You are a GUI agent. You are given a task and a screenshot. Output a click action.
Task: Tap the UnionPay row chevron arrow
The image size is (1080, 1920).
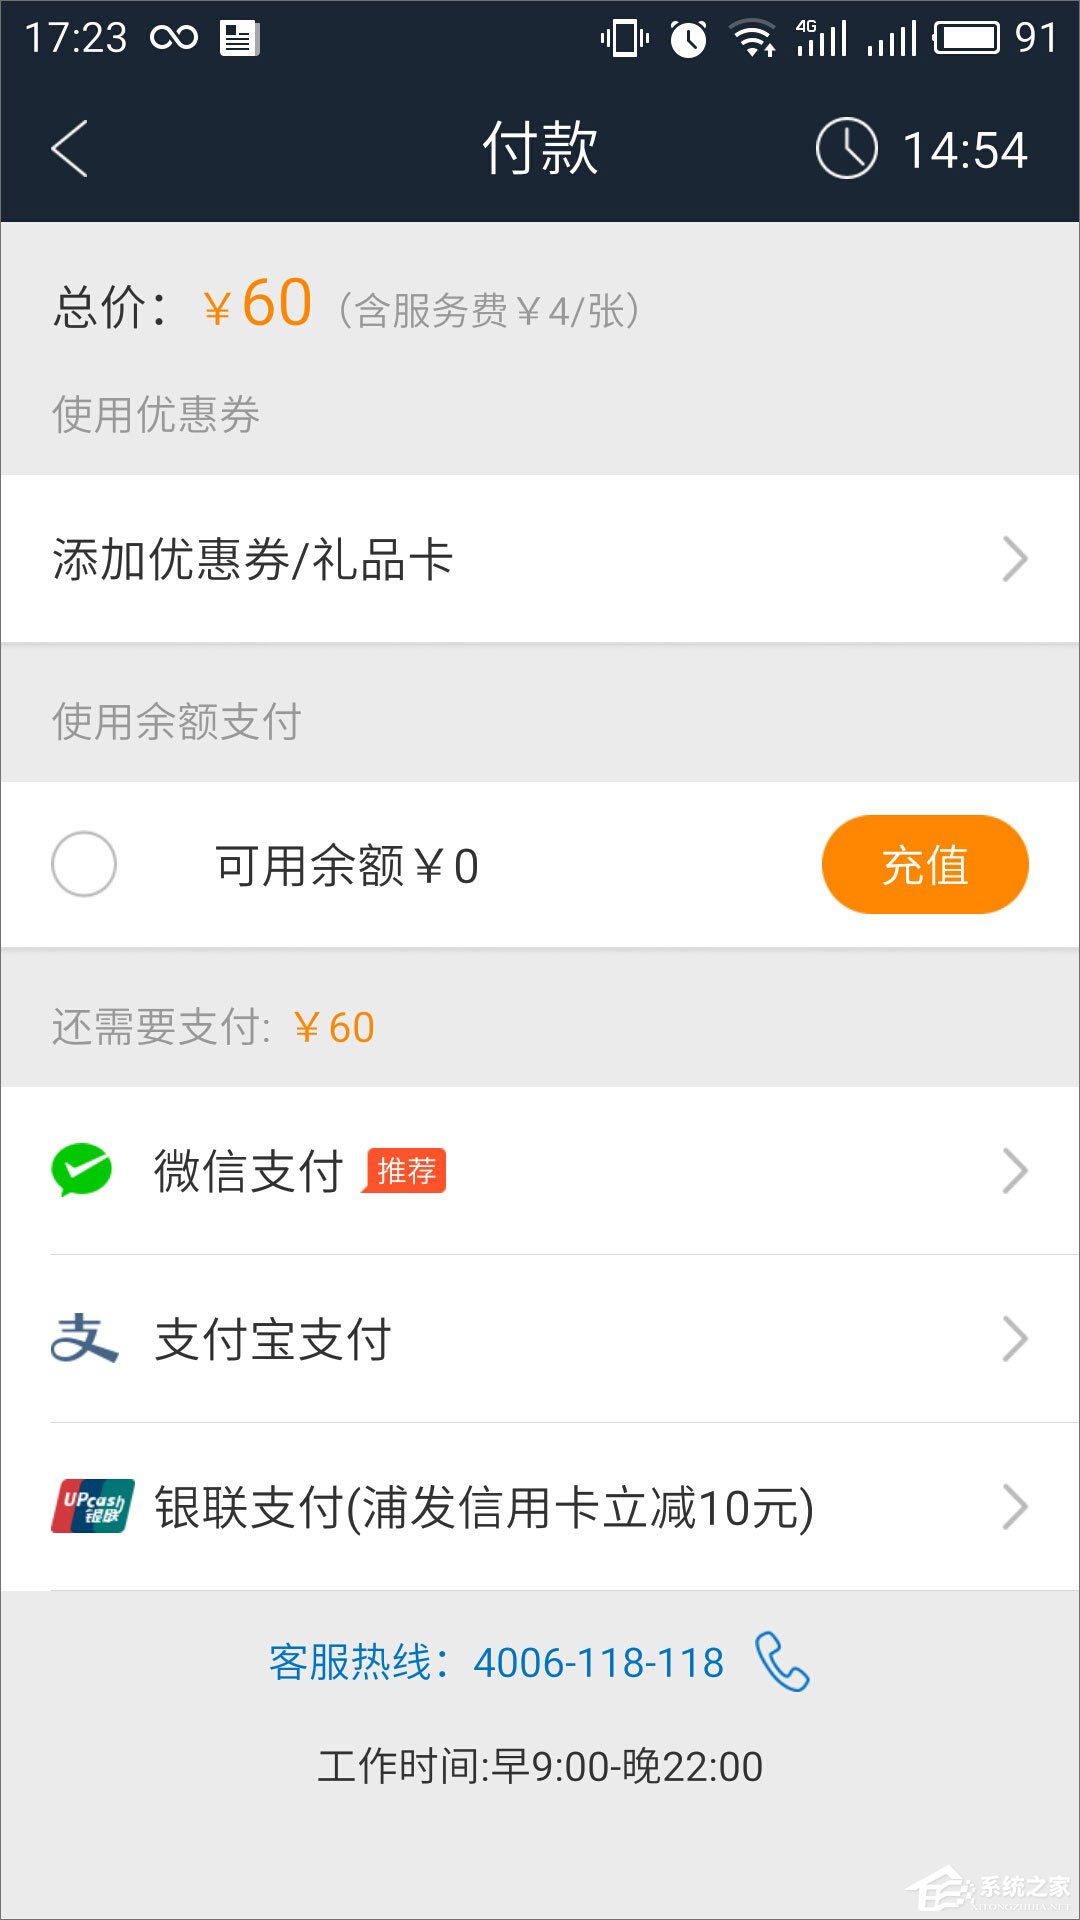pos(1015,1507)
